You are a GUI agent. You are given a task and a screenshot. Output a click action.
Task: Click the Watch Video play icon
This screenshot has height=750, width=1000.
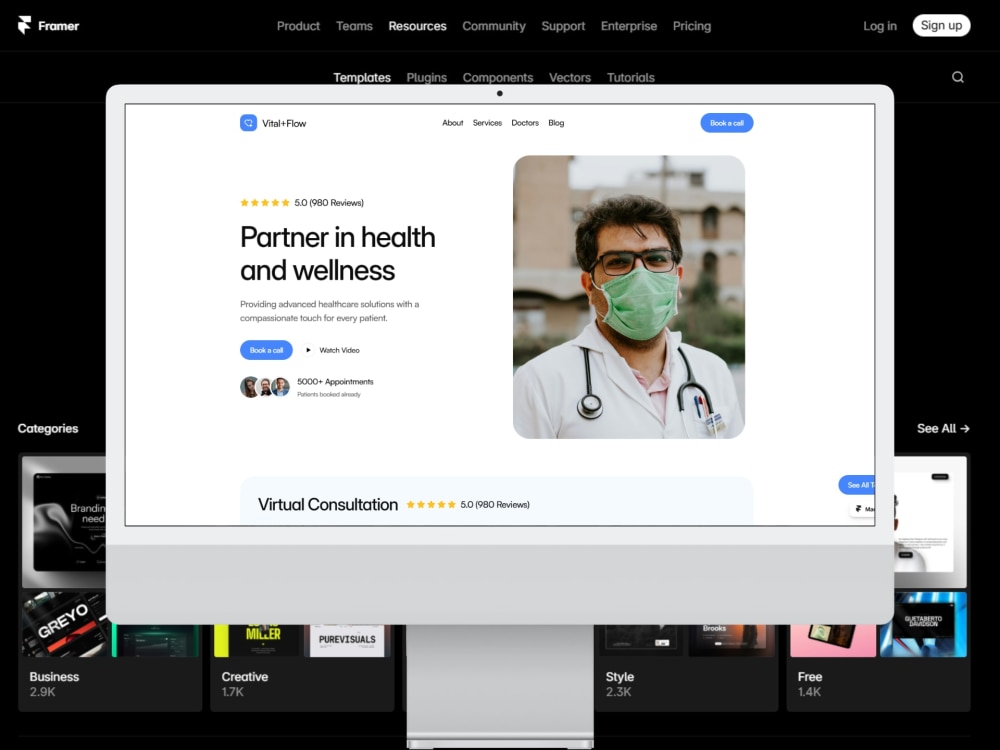[308, 349]
